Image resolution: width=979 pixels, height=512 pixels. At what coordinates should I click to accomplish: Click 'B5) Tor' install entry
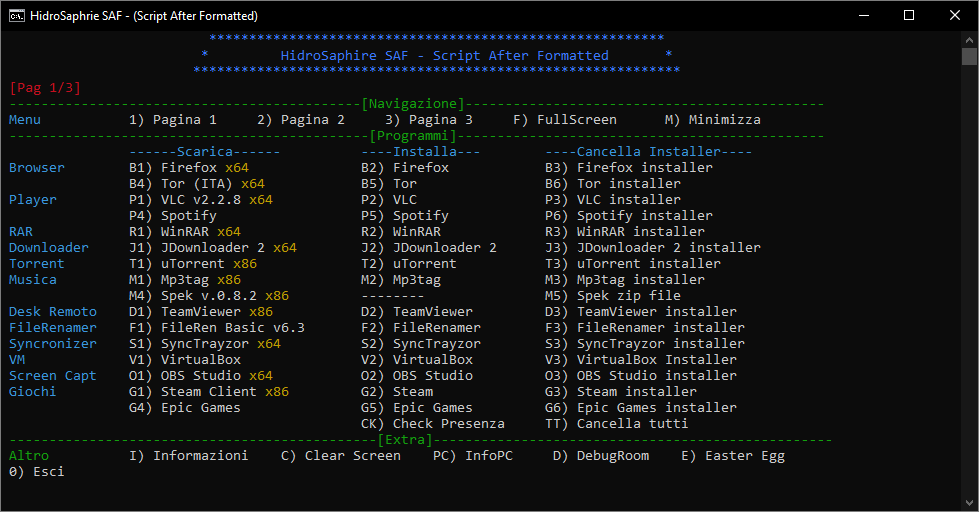pyautogui.click(x=389, y=184)
